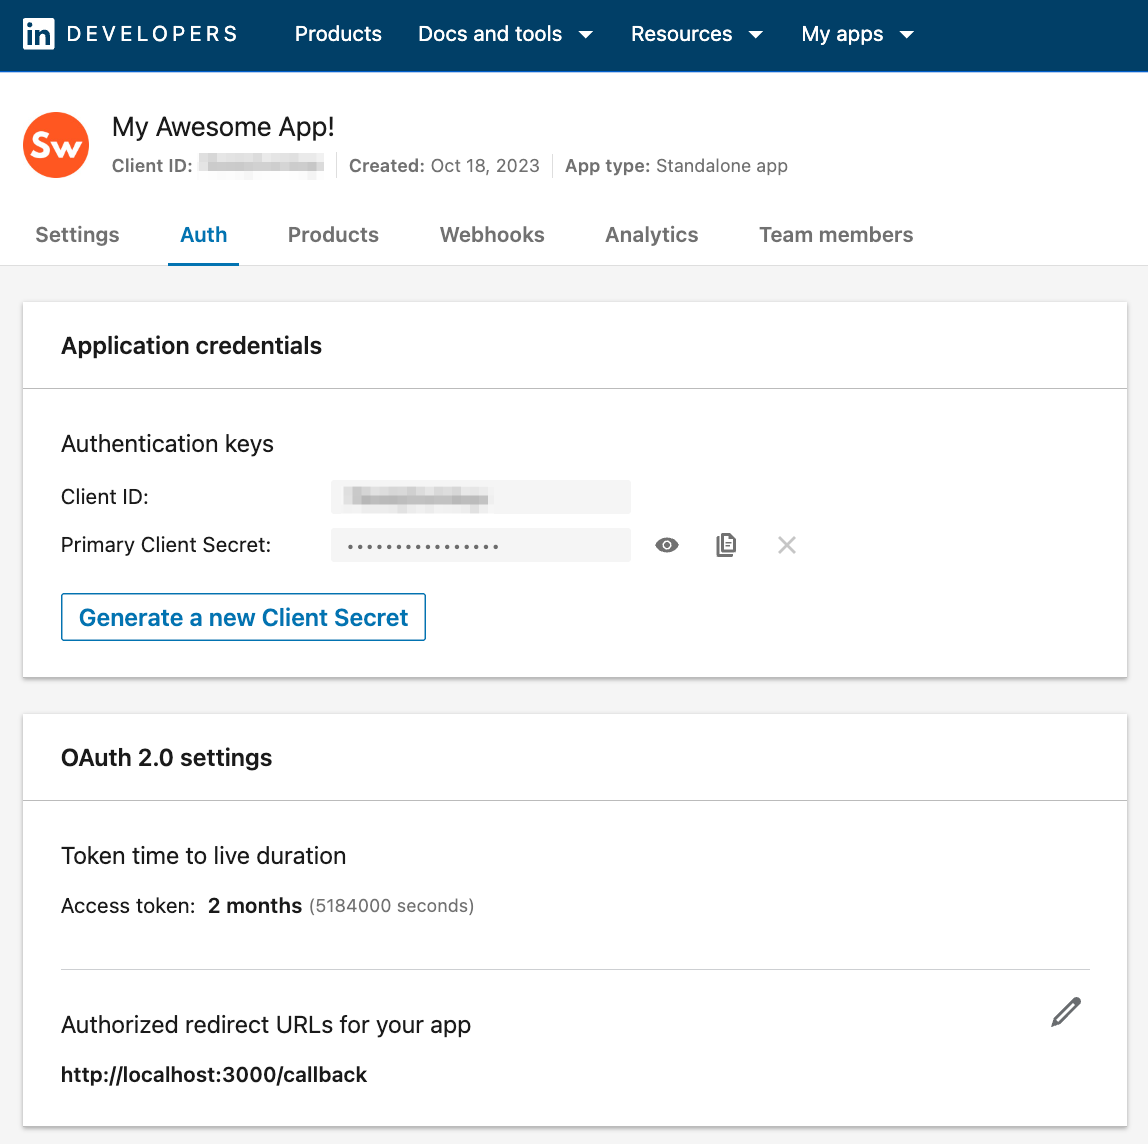Click the http://localhost:3000/callback URL
Image resolution: width=1148 pixels, height=1144 pixels.
[214, 1074]
